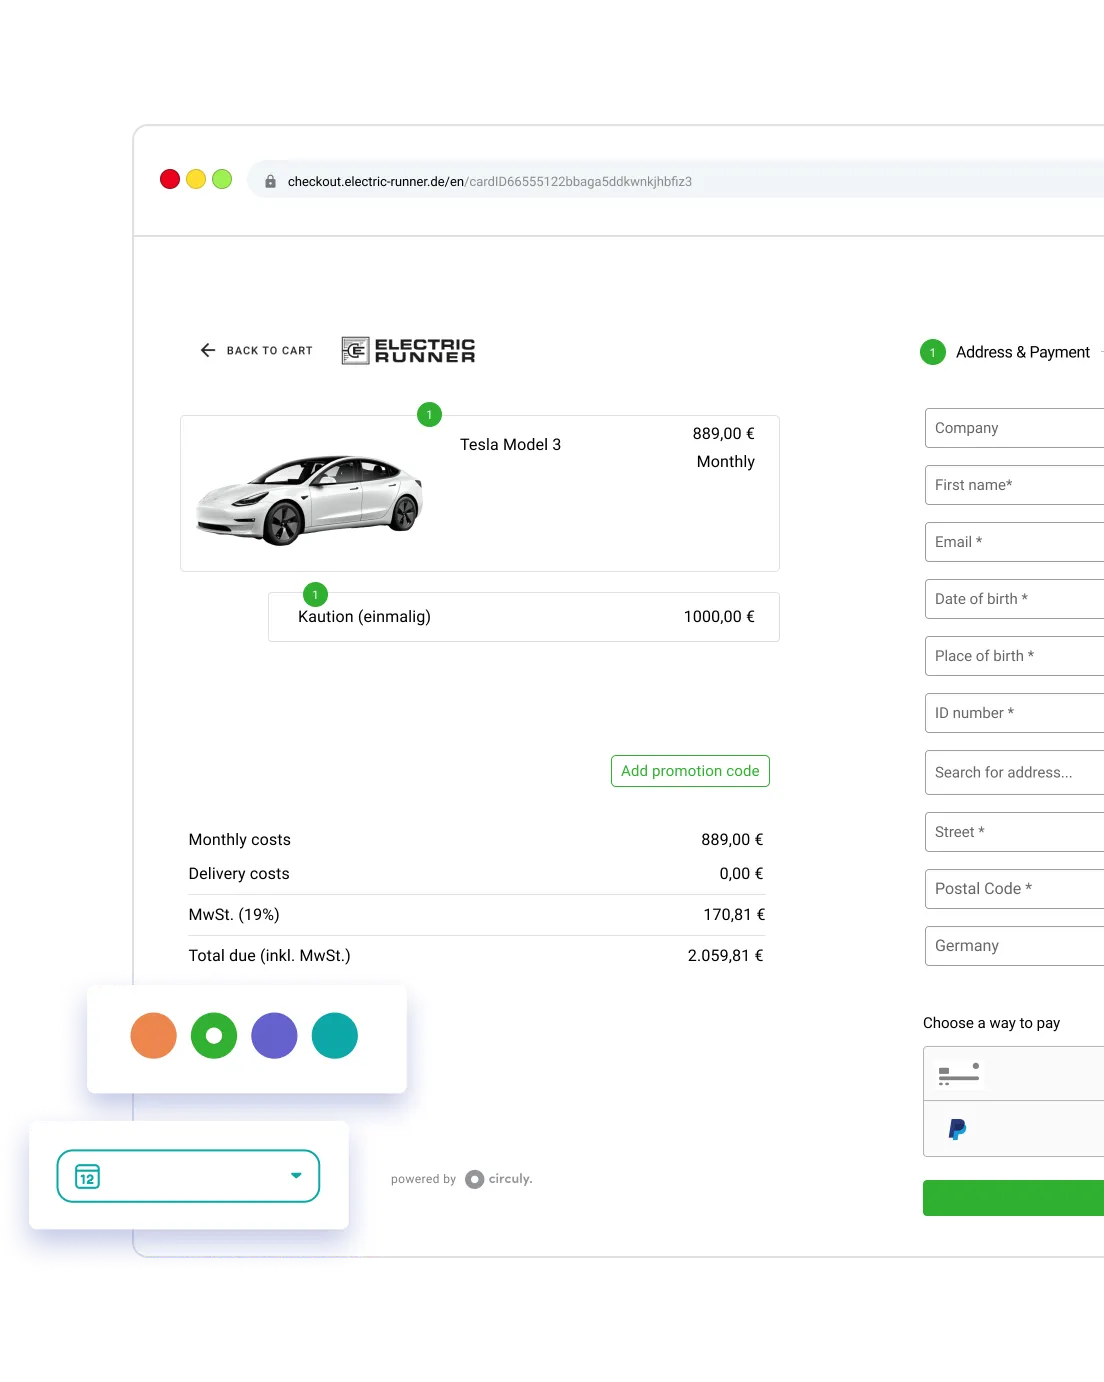
Task: Click the First name input field
Action: click(1014, 485)
